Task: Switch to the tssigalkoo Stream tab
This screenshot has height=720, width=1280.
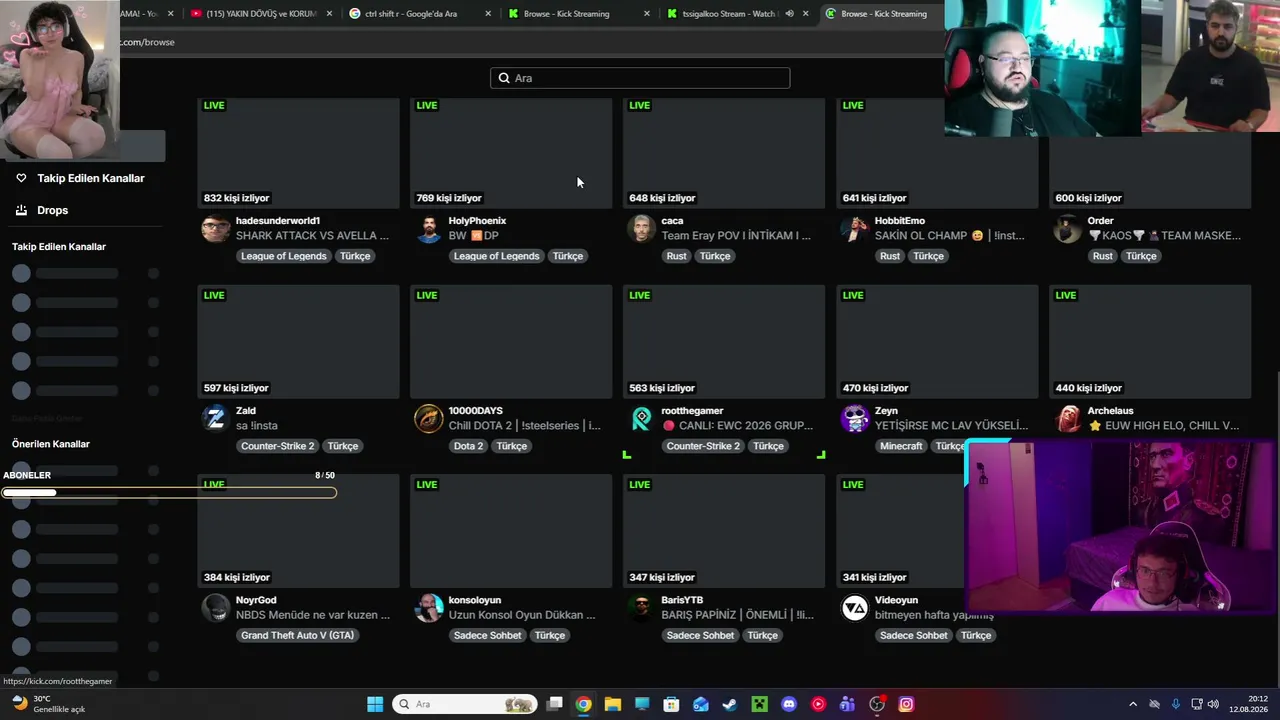Action: [x=738, y=14]
